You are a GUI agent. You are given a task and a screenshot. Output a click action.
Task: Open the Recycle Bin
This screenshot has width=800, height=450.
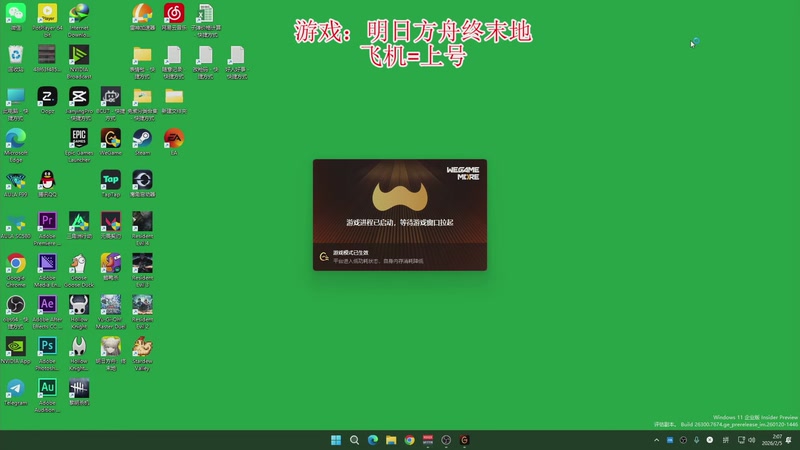pos(16,59)
